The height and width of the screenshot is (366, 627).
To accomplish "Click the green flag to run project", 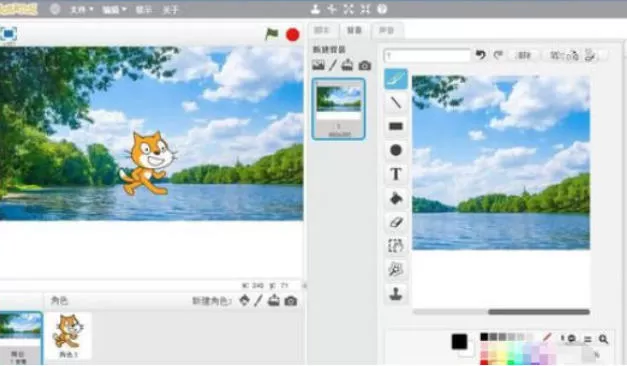I will [x=272, y=34].
